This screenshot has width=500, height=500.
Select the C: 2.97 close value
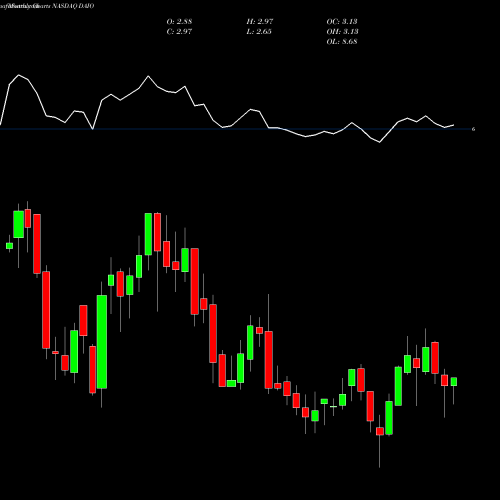click(x=179, y=32)
